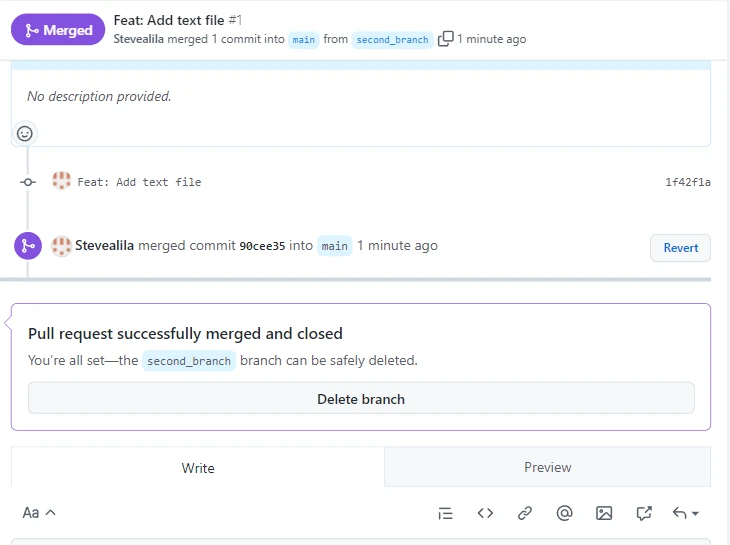The image size is (730, 545).
Task: Attach an image using the image icon
Action: 604,513
